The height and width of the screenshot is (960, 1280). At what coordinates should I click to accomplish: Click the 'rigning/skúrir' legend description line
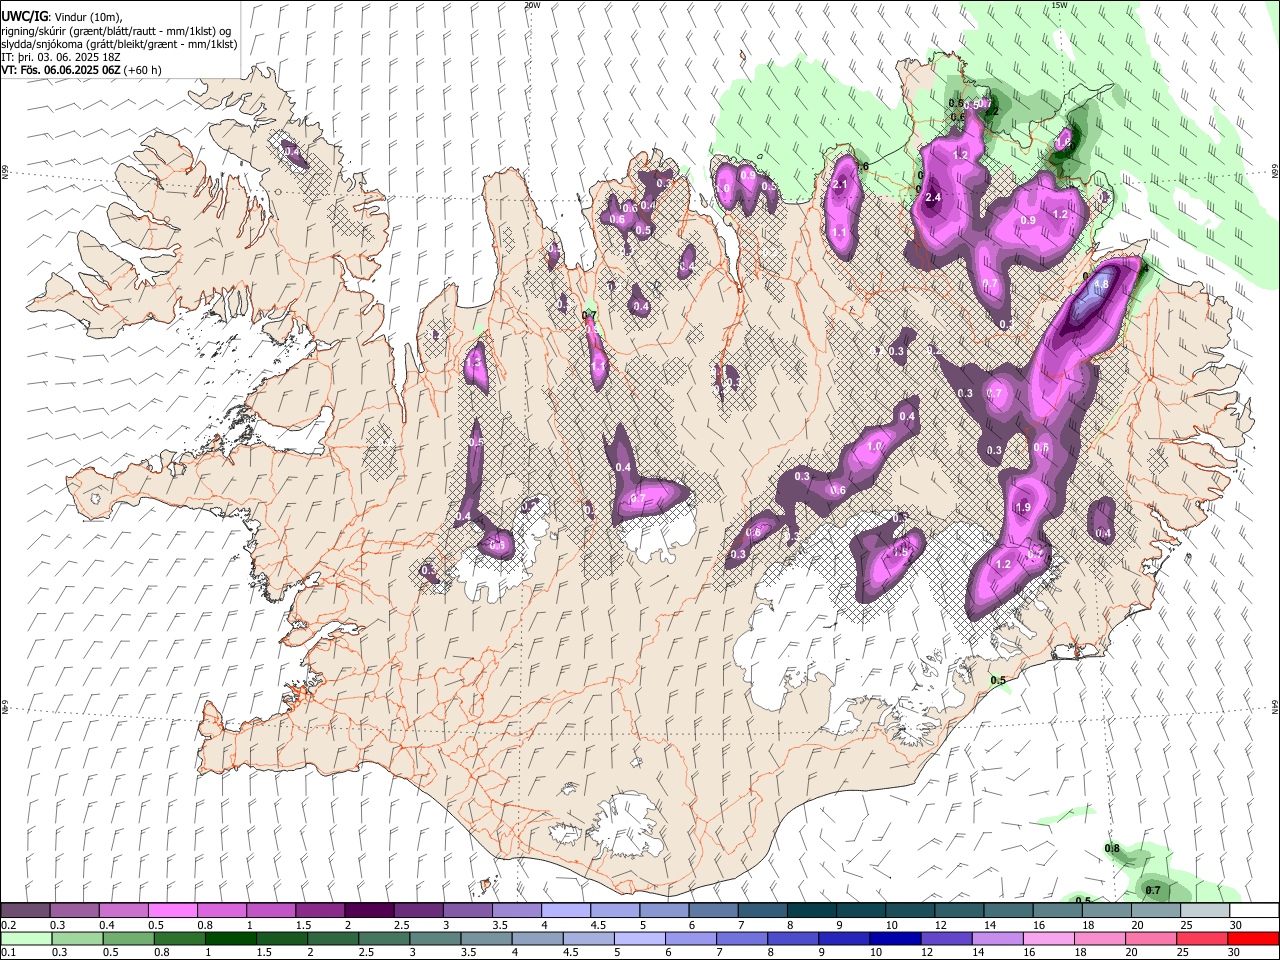click(116, 31)
